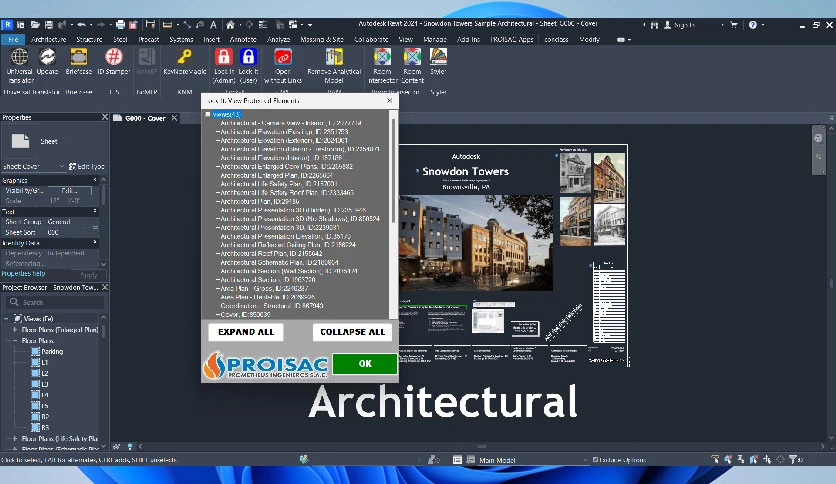Run the Room Intersector tool
The width and height of the screenshot is (836, 484).
(x=382, y=57)
